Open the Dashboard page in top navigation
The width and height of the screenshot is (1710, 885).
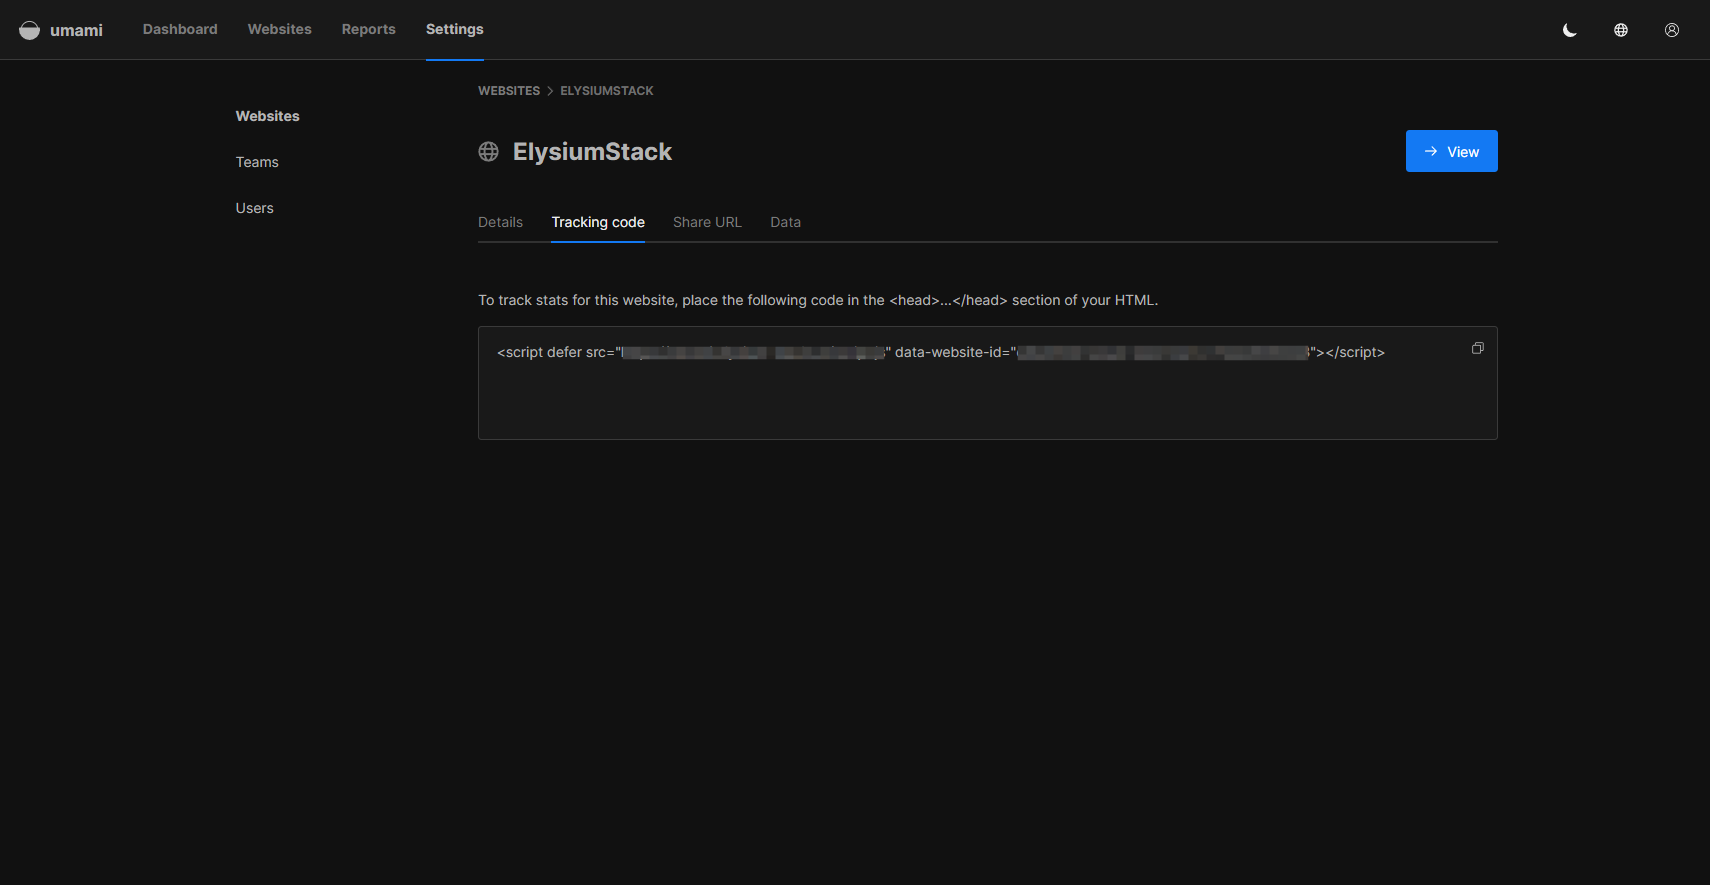(x=180, y=29)
